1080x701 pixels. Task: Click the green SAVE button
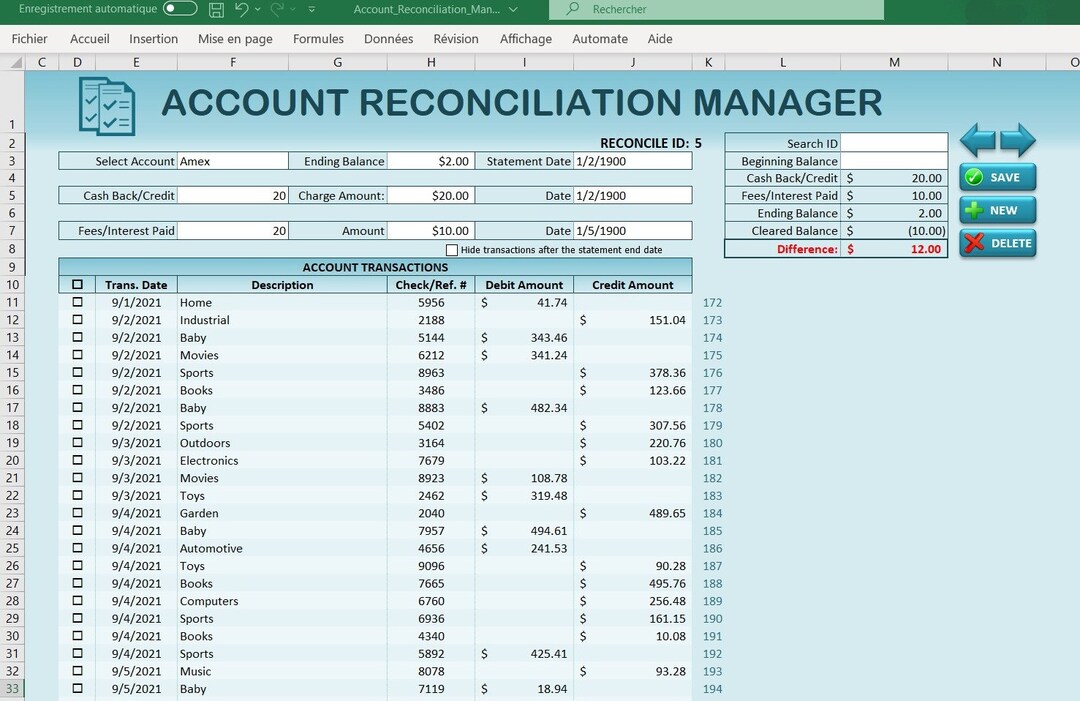997,178
